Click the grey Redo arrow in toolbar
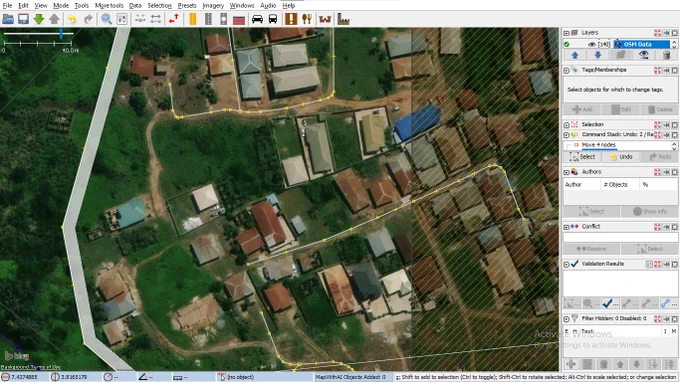This screenshot has height=382, width=680. pyautogui.click(x=88, y=19)
